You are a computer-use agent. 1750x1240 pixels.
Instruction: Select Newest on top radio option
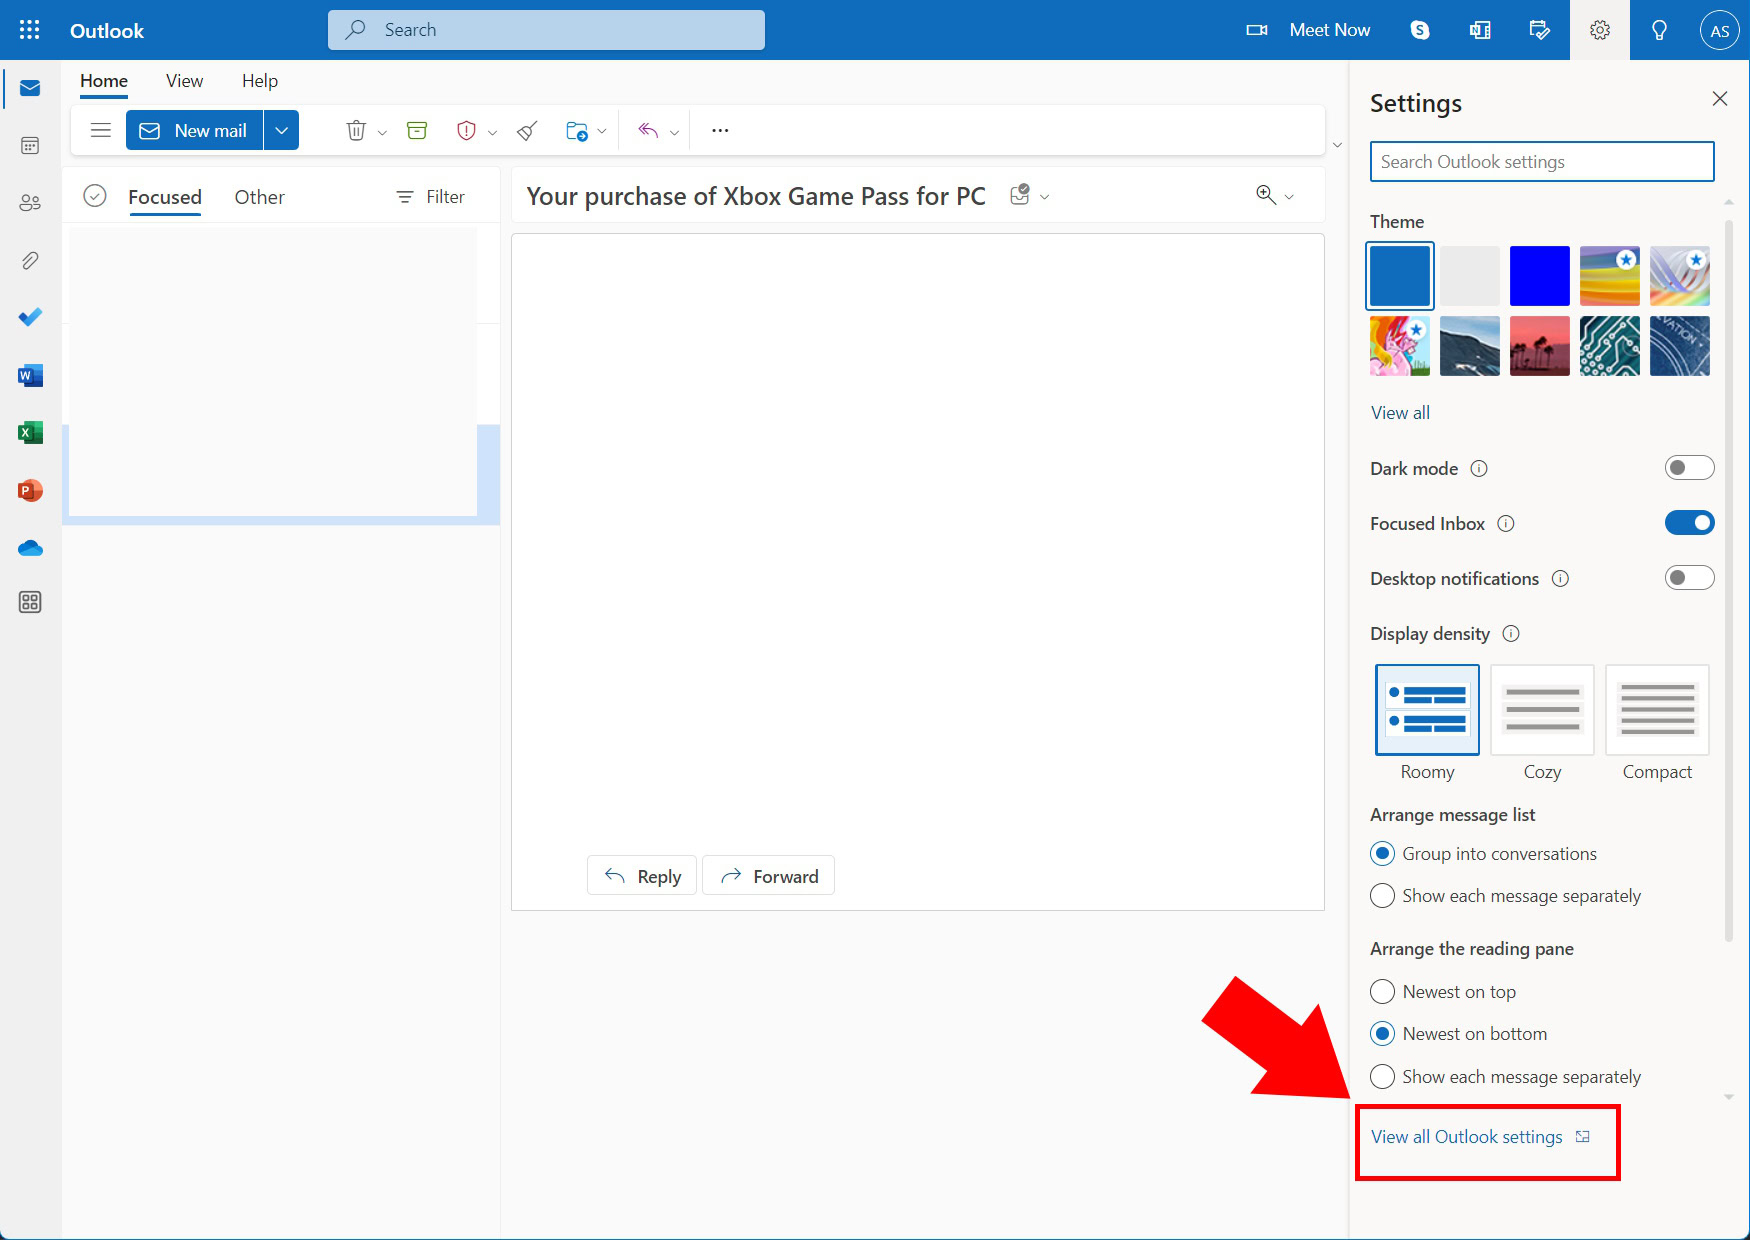click(1382, 991)
